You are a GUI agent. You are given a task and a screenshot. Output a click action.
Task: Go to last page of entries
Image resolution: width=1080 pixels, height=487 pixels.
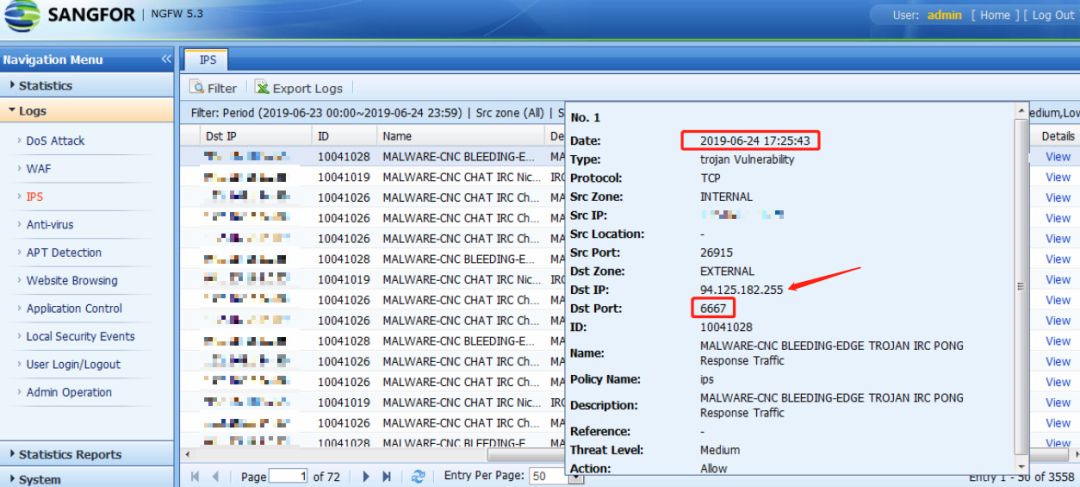(386, 476)
